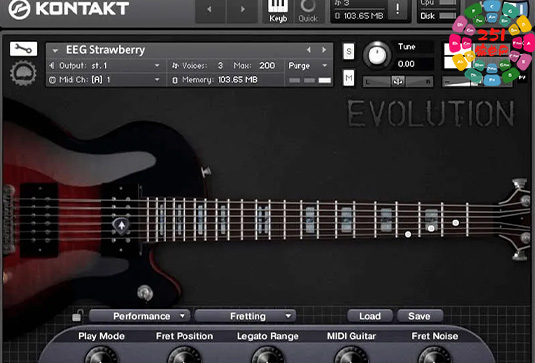Select next preset arrow beside EEG Strawberry

pyautogui.click(x=324, y=50)
